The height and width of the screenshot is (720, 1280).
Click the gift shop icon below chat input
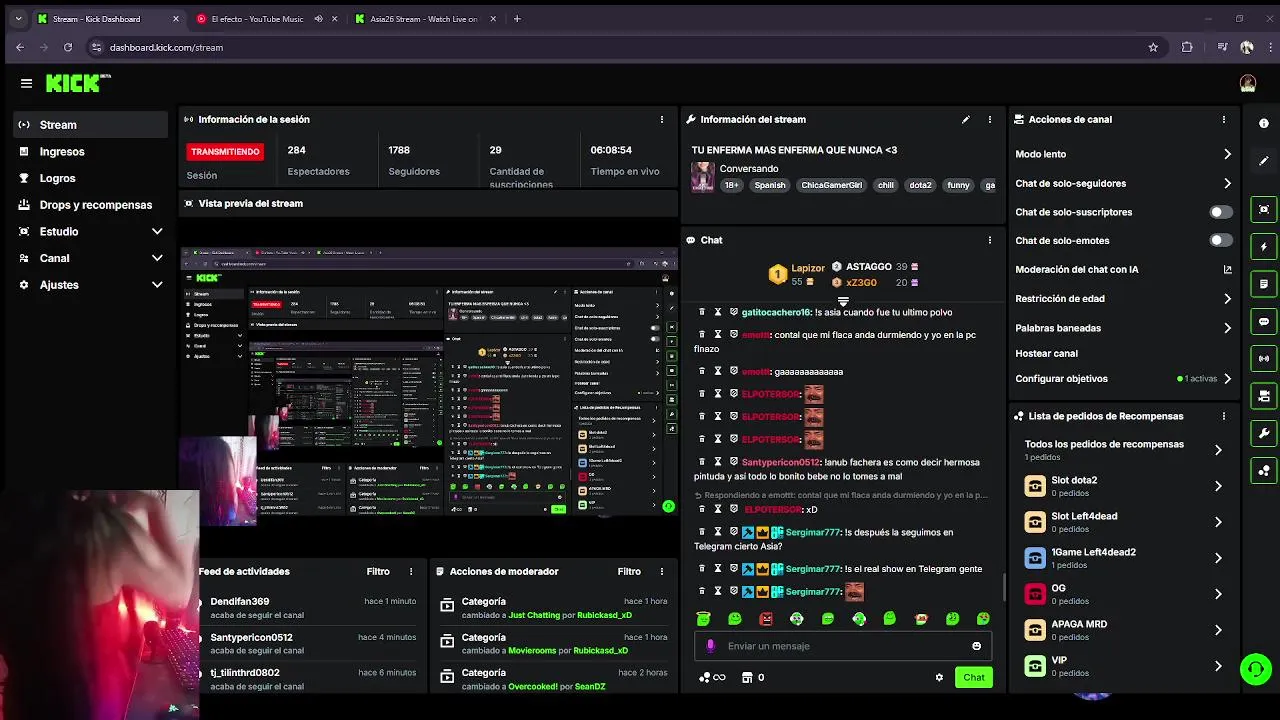746,677
